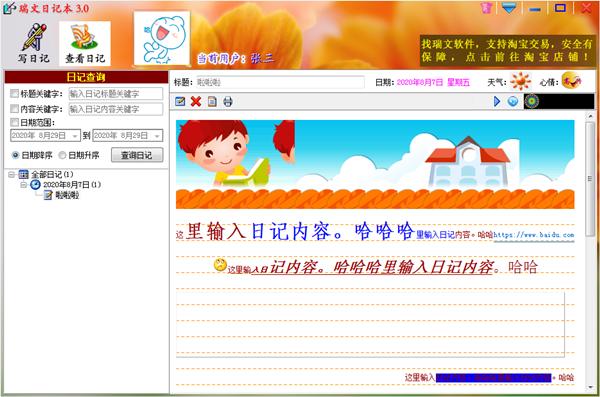Click the colorful disc music visualizer icon
Screen dimensions: 600x397
532,101
